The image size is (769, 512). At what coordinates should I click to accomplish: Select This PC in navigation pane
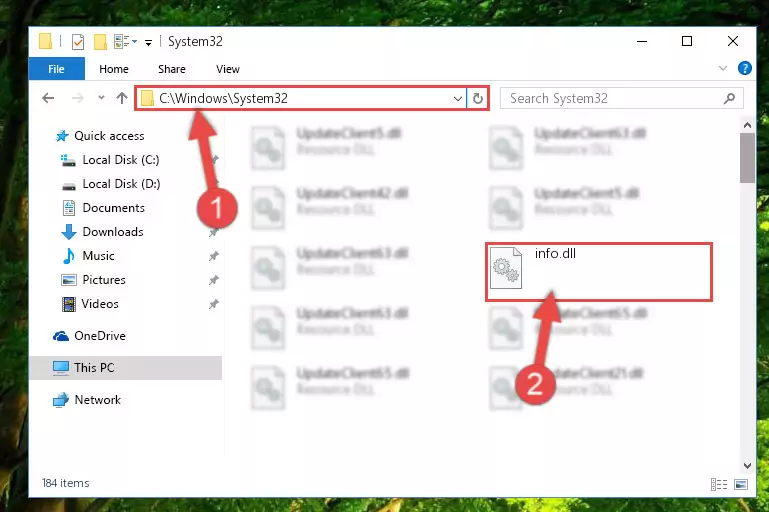pyautogui.click(x=125, y=368)
